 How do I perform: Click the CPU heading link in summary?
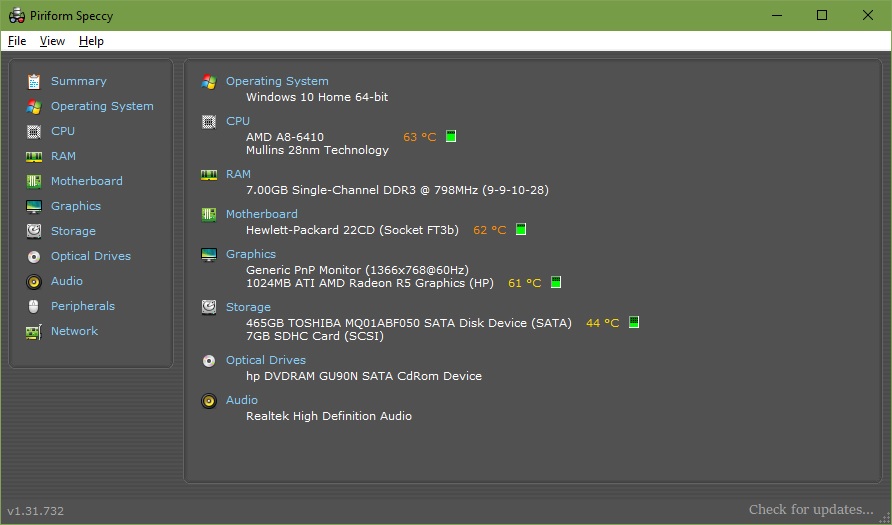point(238,121)
